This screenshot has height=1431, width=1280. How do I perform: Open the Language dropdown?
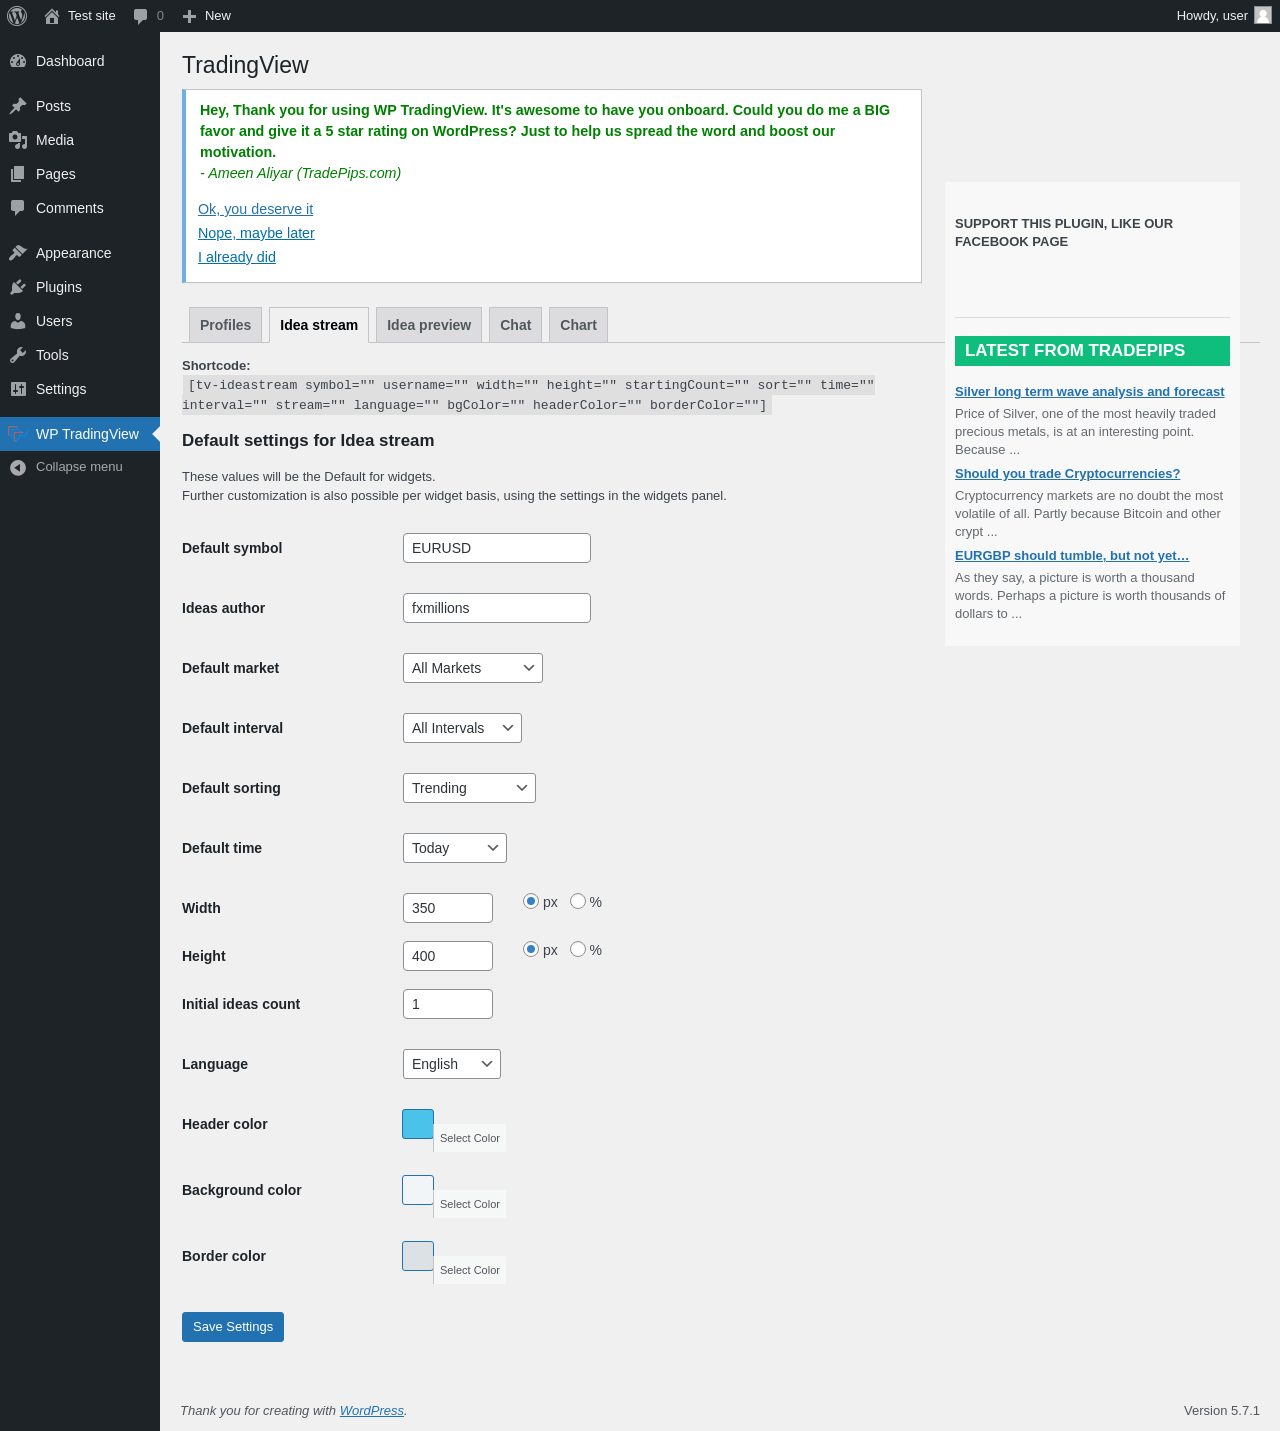click(x=452, y=1064)
